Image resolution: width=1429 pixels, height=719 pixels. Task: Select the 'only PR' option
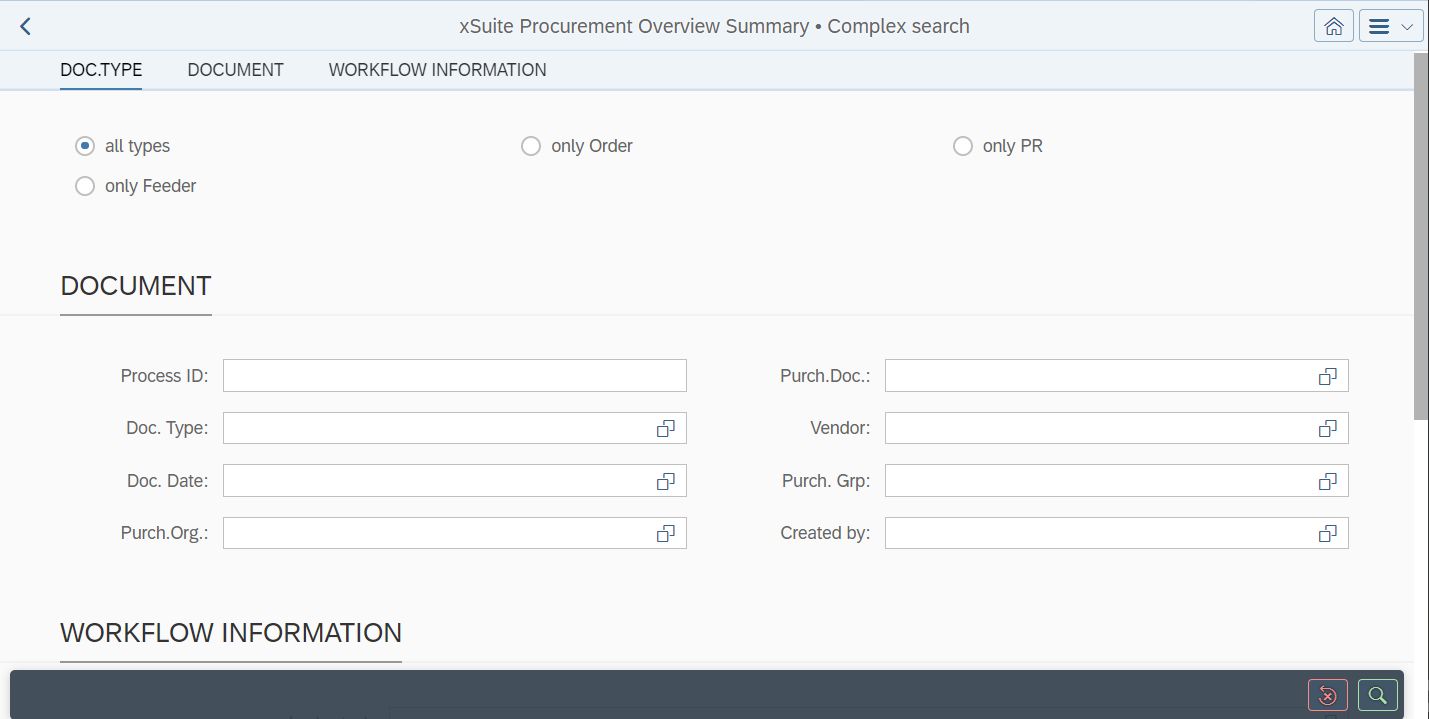coord(963,145)
